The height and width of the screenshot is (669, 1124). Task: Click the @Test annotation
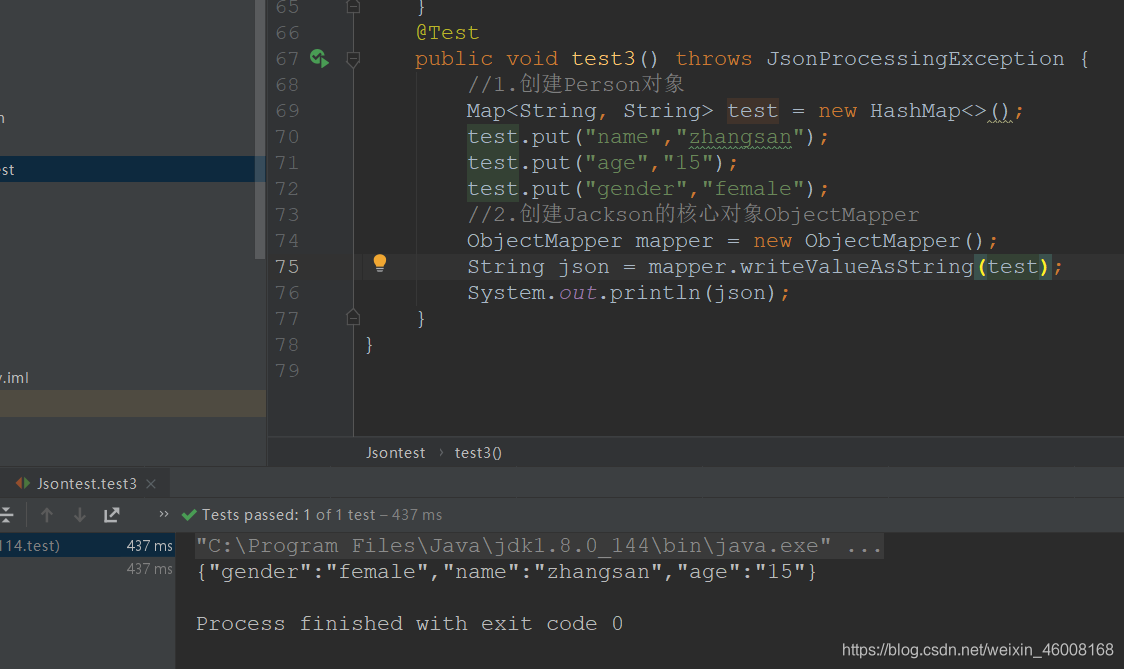(x=447, y=33)
